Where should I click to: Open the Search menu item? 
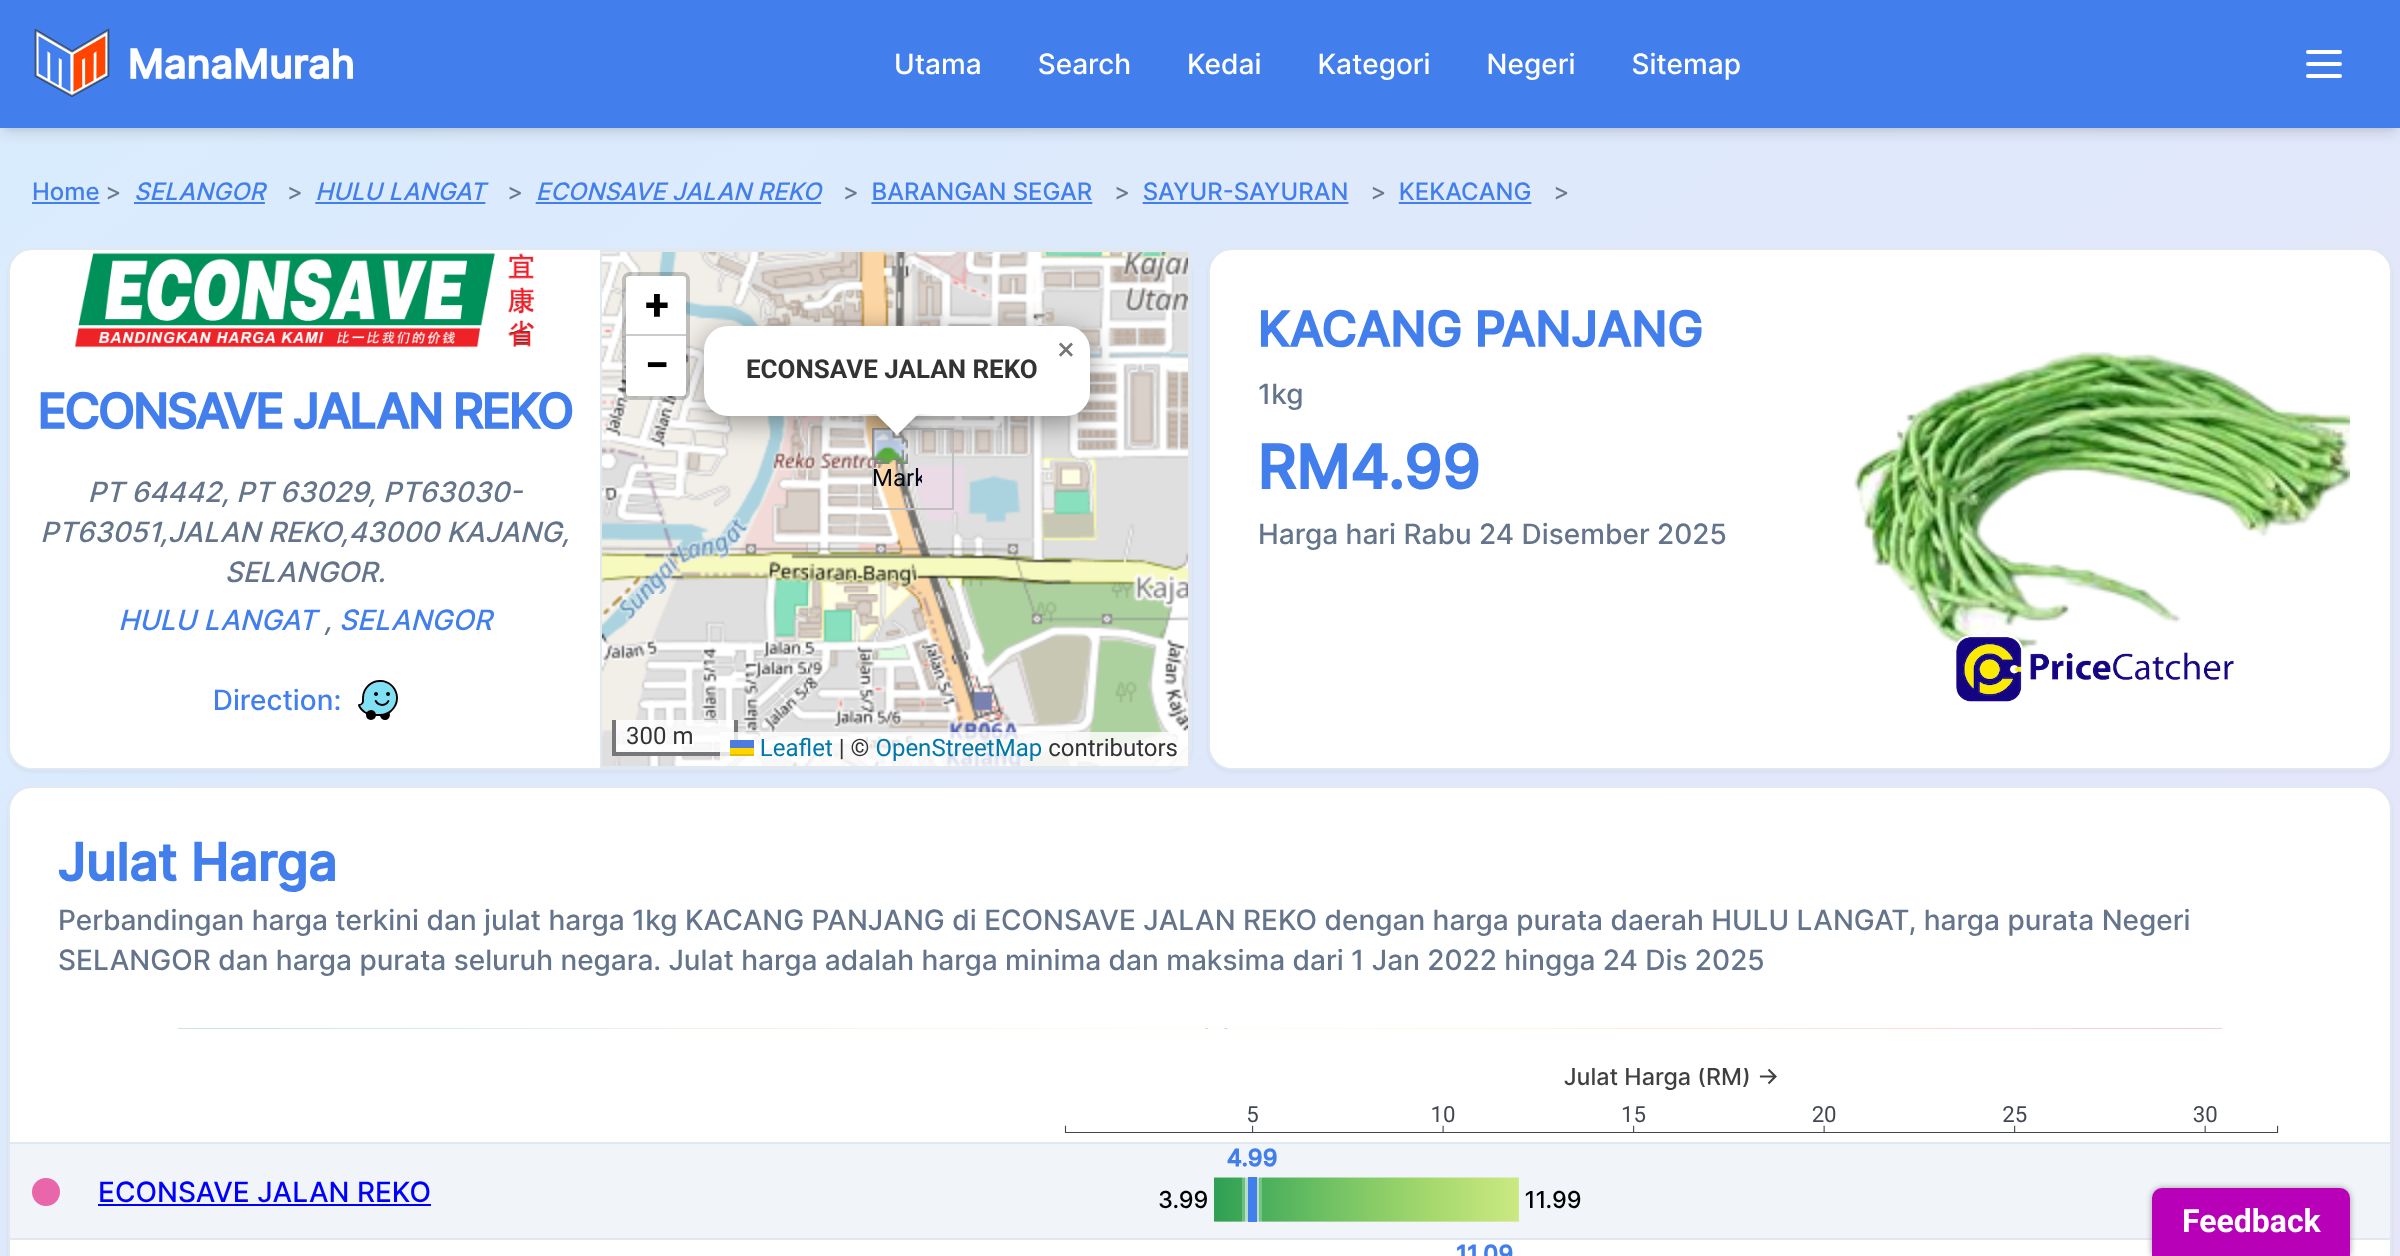point(1083,64)
